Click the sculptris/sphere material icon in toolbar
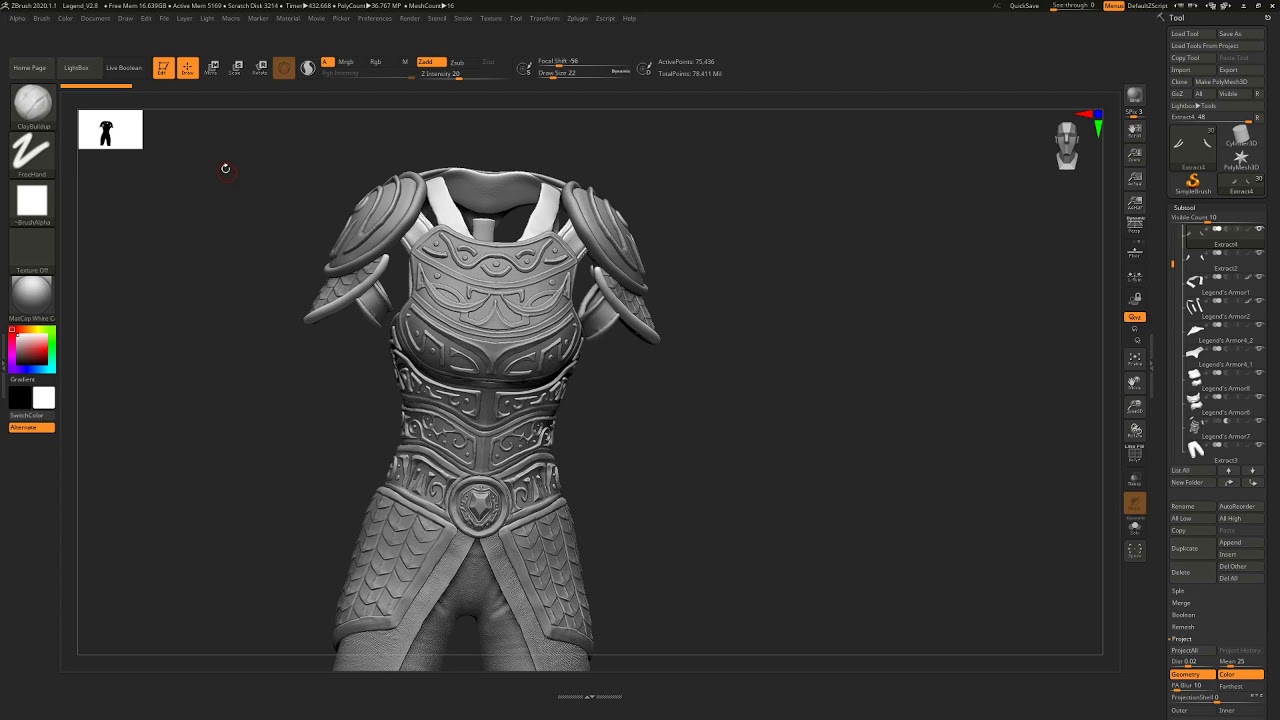The width and height of the screenshot is (1280, 720). (284, 68)
